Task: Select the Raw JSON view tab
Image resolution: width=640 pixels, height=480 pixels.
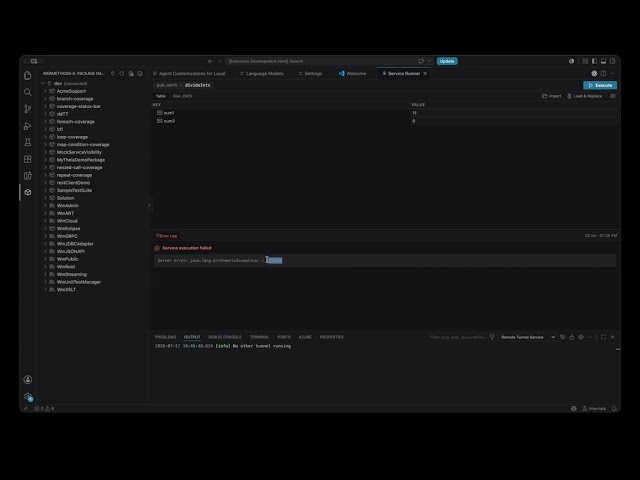Action: click(182, 96)
